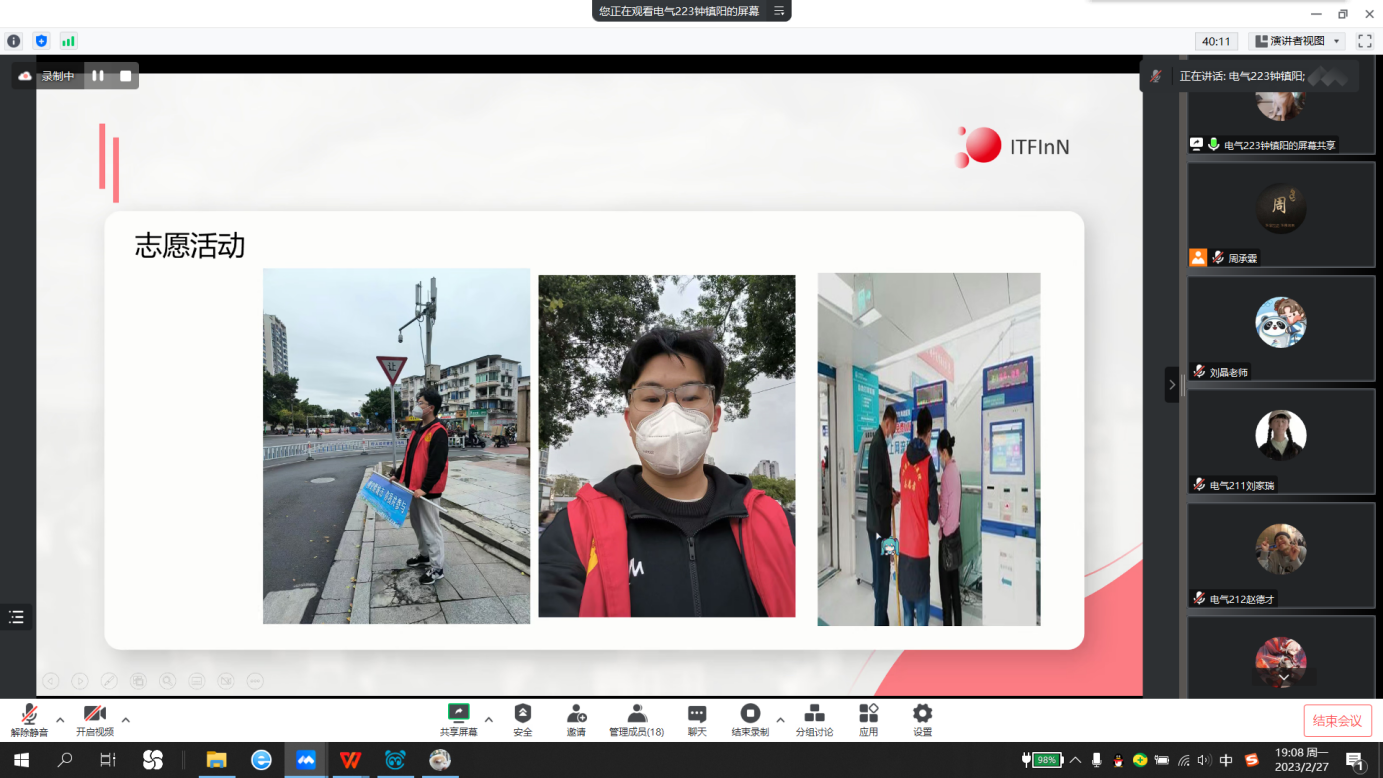Click the previous slide arrow in the slideshow
1383x778 pixels.
(50, 681)
